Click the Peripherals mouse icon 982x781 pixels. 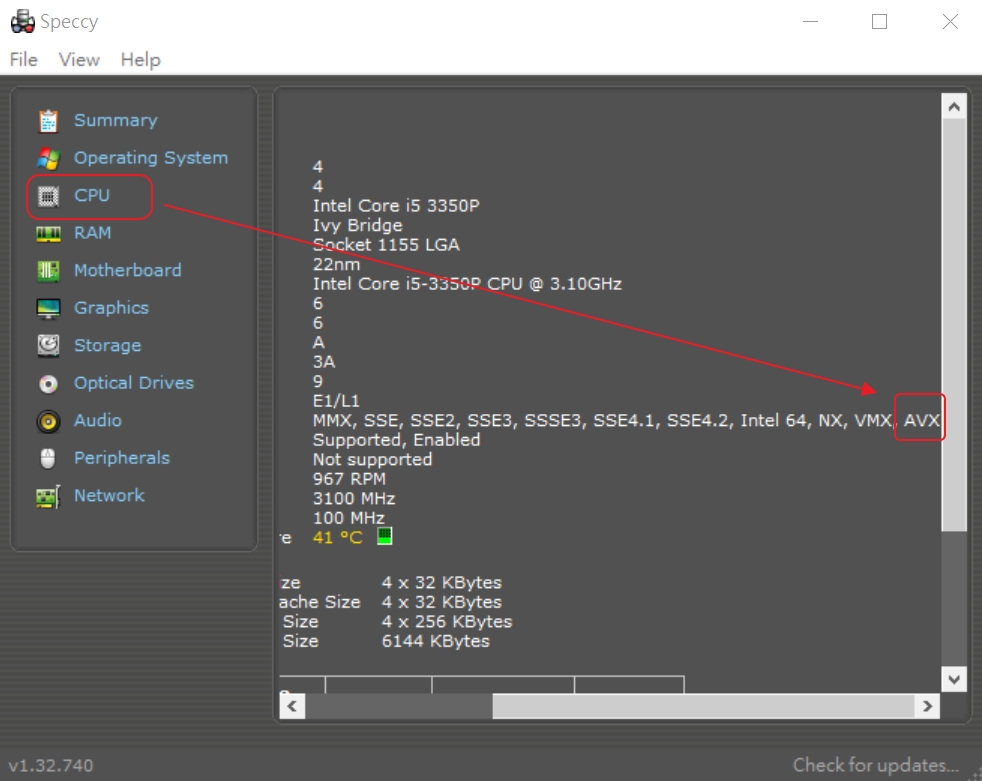click(48, 458)
